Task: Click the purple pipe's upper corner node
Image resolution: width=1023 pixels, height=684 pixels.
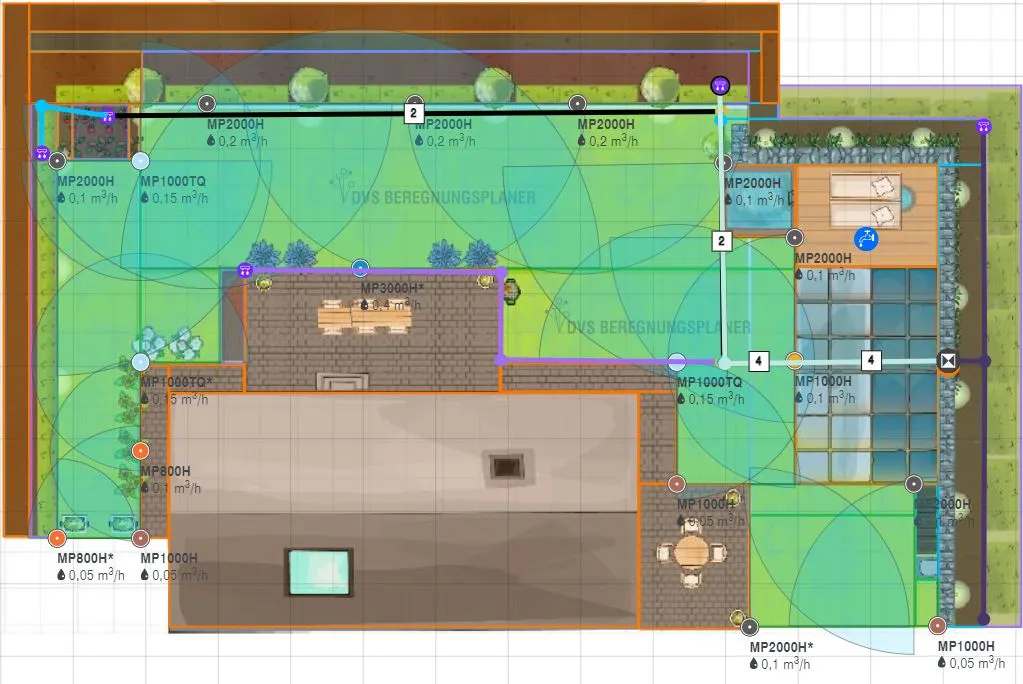Action: [501, 271]
